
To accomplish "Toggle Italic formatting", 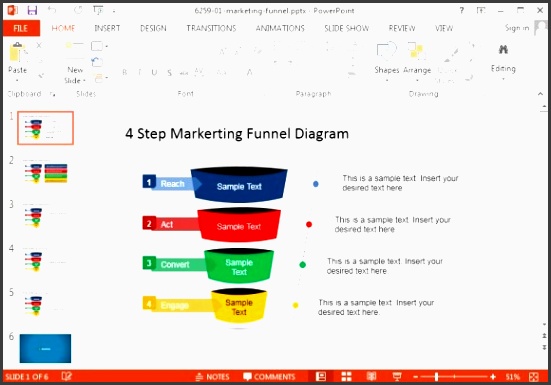I will tap(140, 72).
